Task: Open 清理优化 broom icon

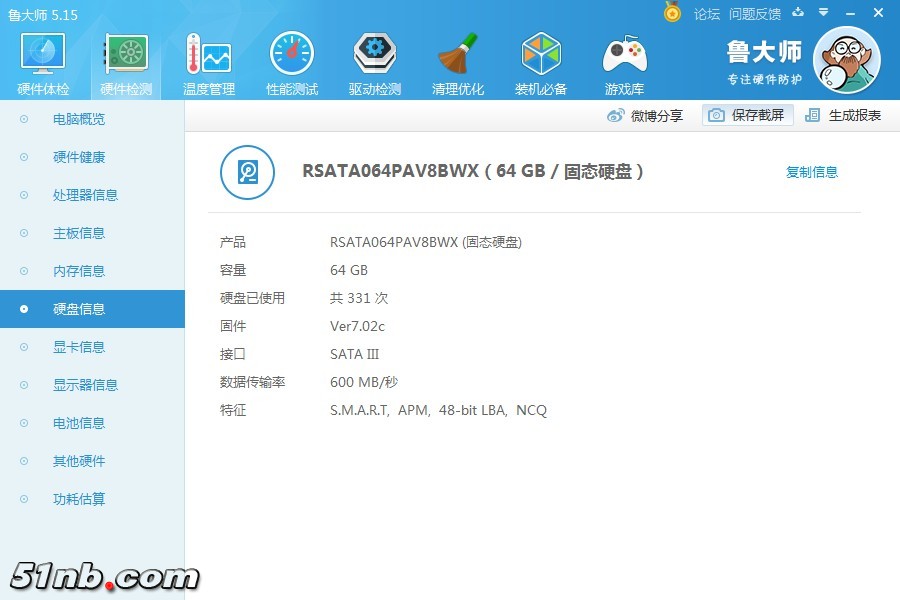Action: pyautogui.click(x=458, y=55)
